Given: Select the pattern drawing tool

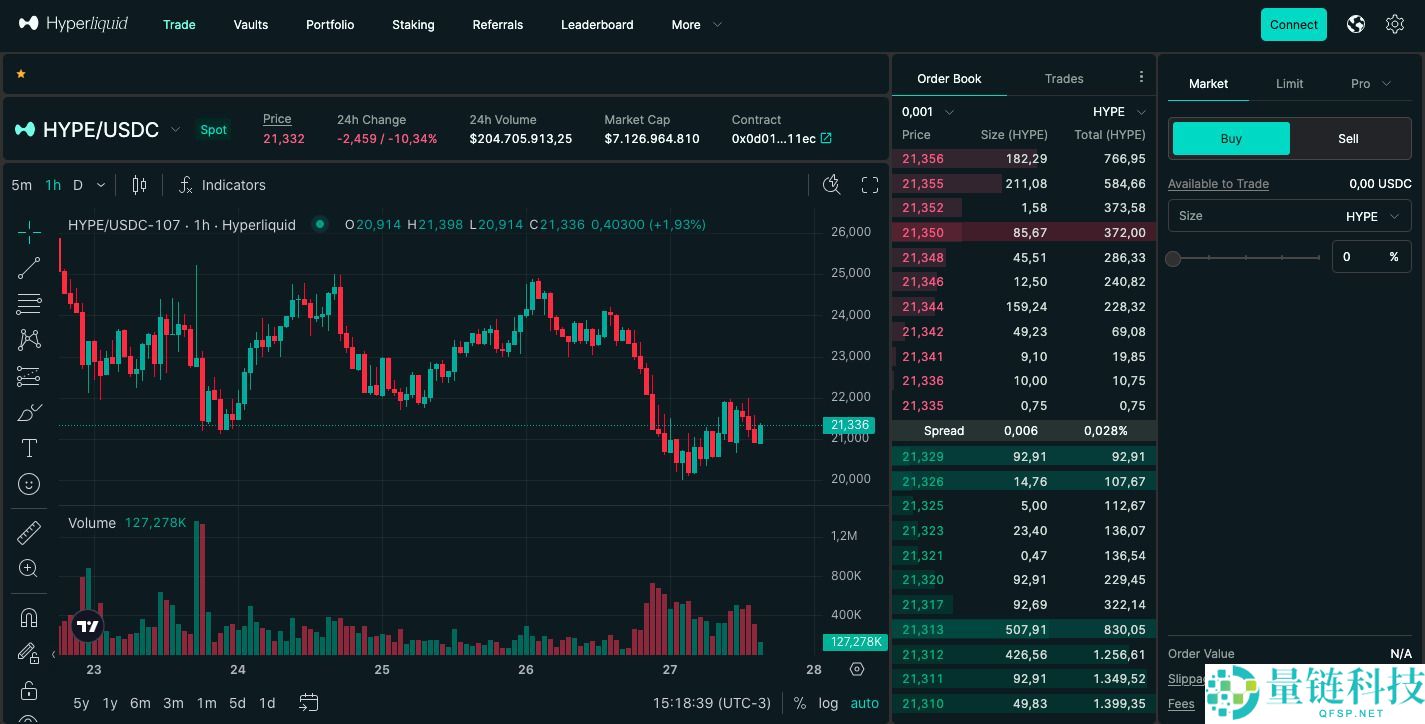Looking at the screenshot, I should pos(29,340).
